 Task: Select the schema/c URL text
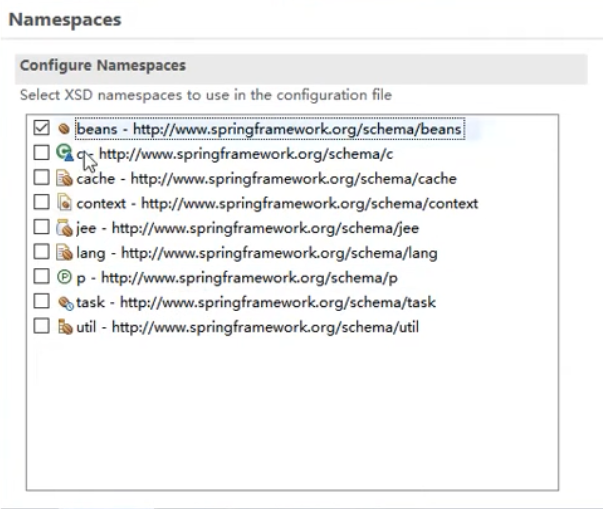246,154
